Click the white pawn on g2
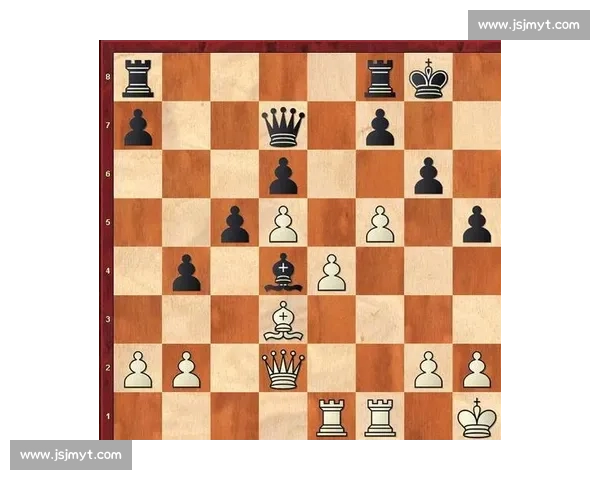Screen dimensions: 600x480 (x=429, y=370)
